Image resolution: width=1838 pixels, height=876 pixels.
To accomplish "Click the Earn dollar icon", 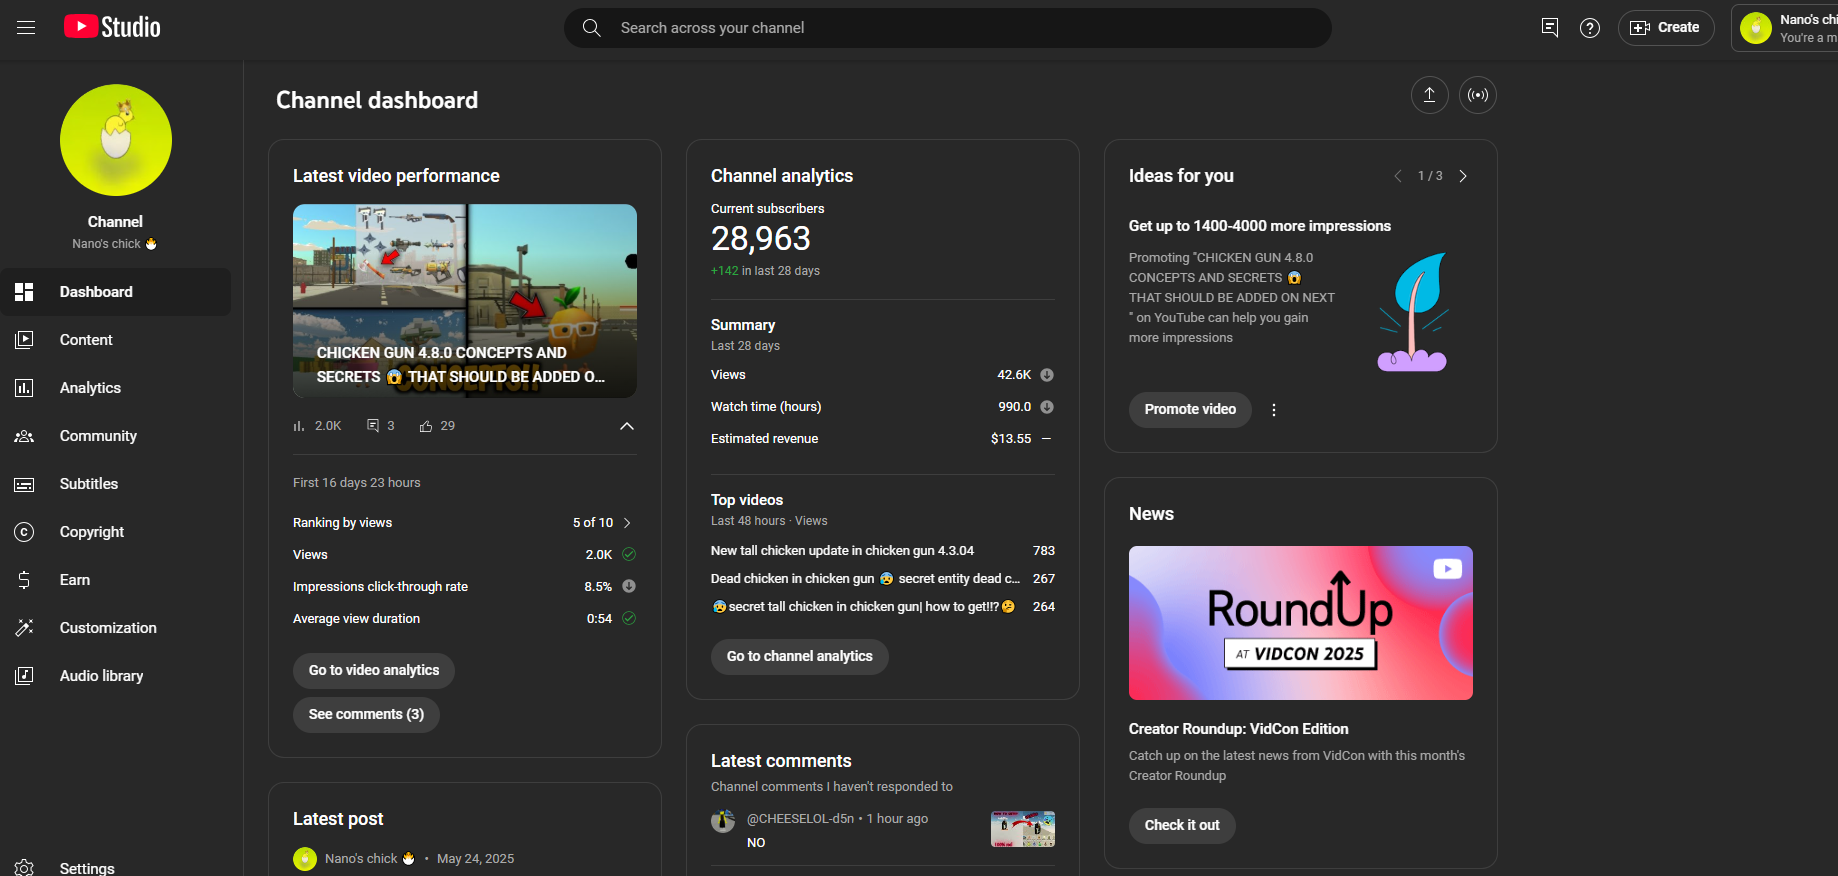I will point(24,580).
